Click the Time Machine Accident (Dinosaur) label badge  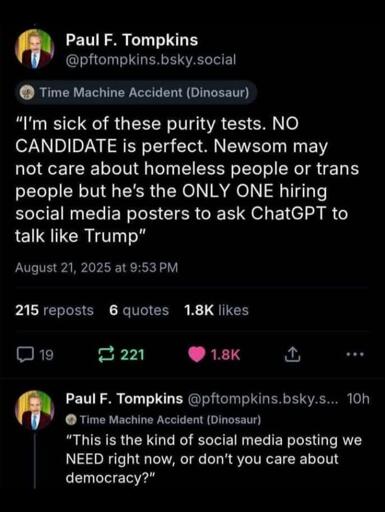pos(137,92)
